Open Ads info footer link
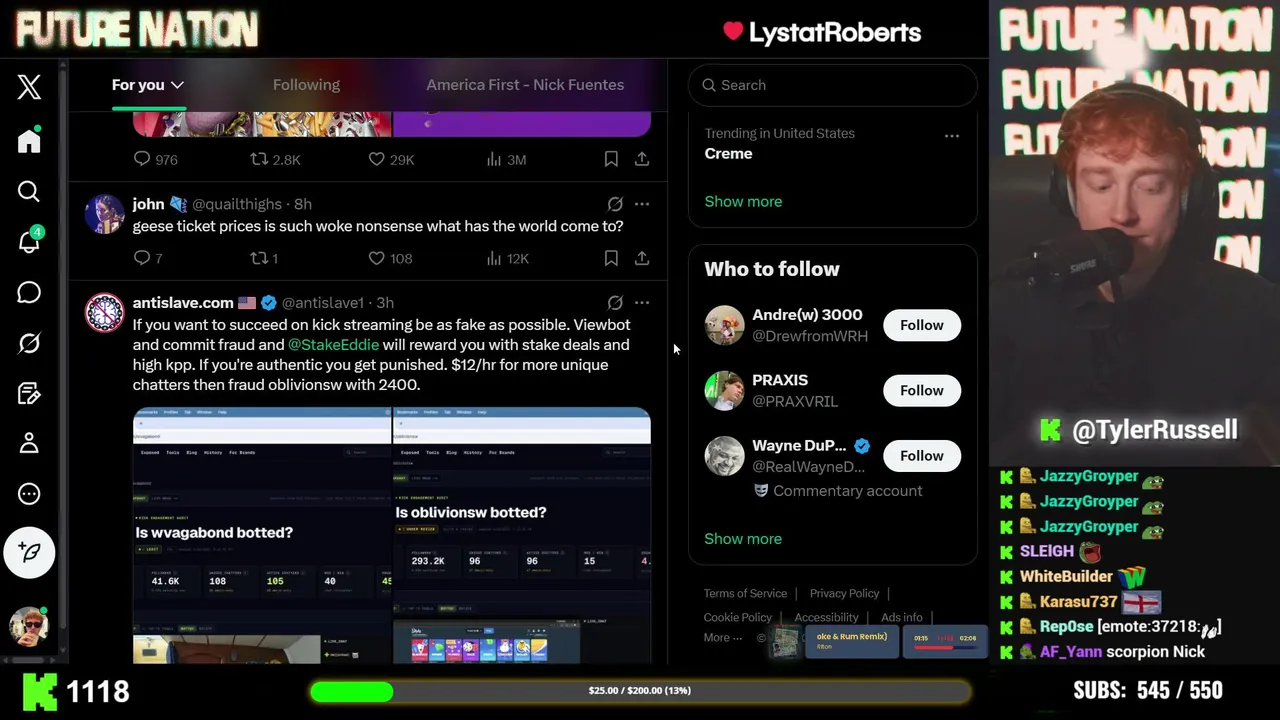Image resolution: width=1280 pixels, height=720 pixels. click(x=901, y=617)
